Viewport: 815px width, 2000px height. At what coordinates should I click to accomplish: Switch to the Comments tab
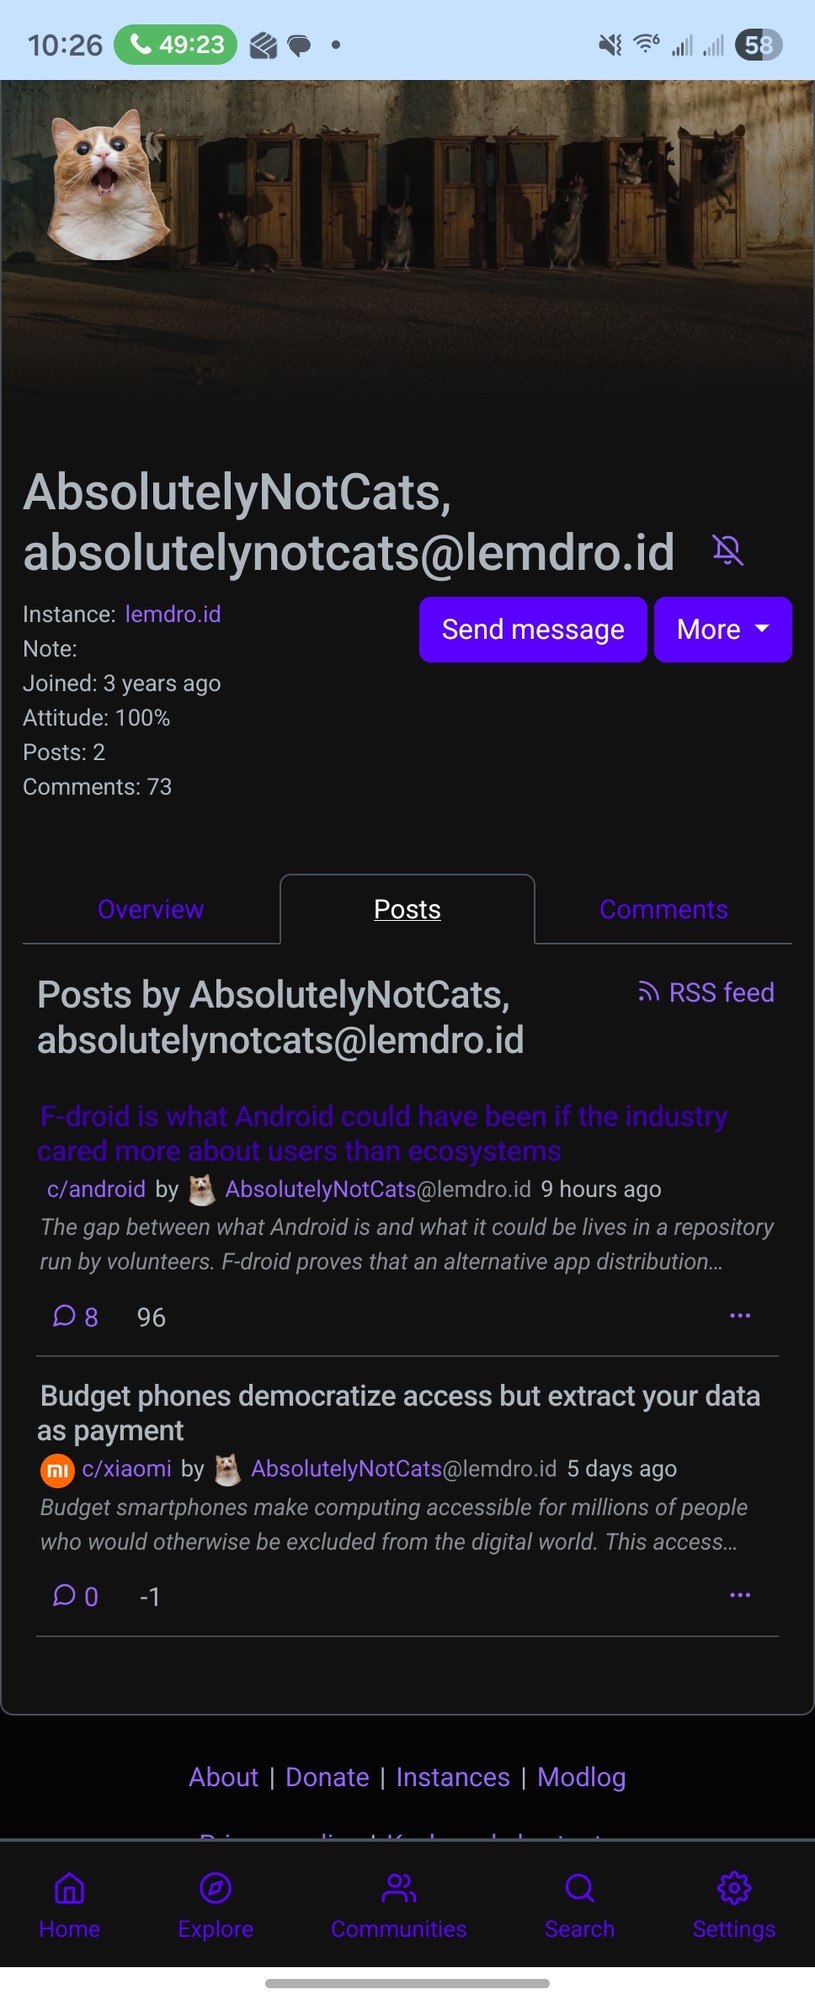[x=663, y=909]
